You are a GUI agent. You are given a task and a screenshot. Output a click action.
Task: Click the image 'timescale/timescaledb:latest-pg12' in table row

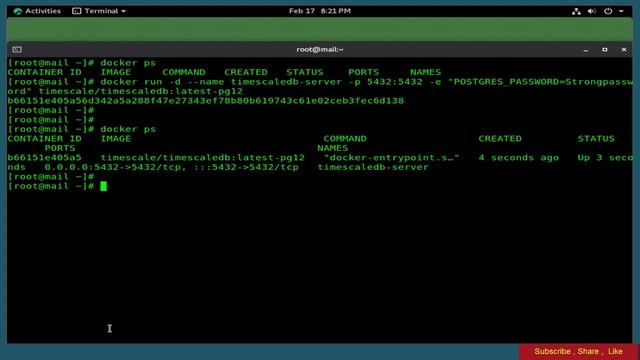pyautogui.click(x=202, y=158)
